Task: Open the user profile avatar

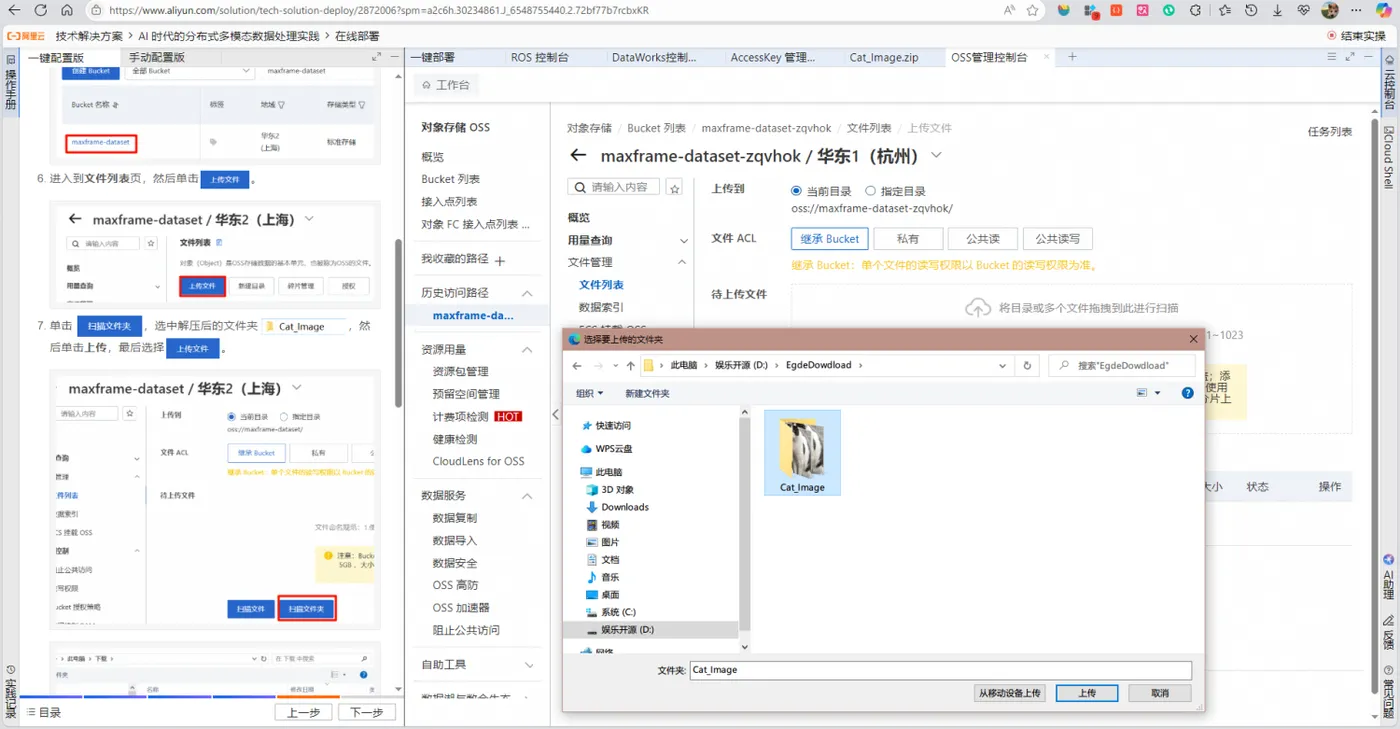Action: (x=1330, y=10)
